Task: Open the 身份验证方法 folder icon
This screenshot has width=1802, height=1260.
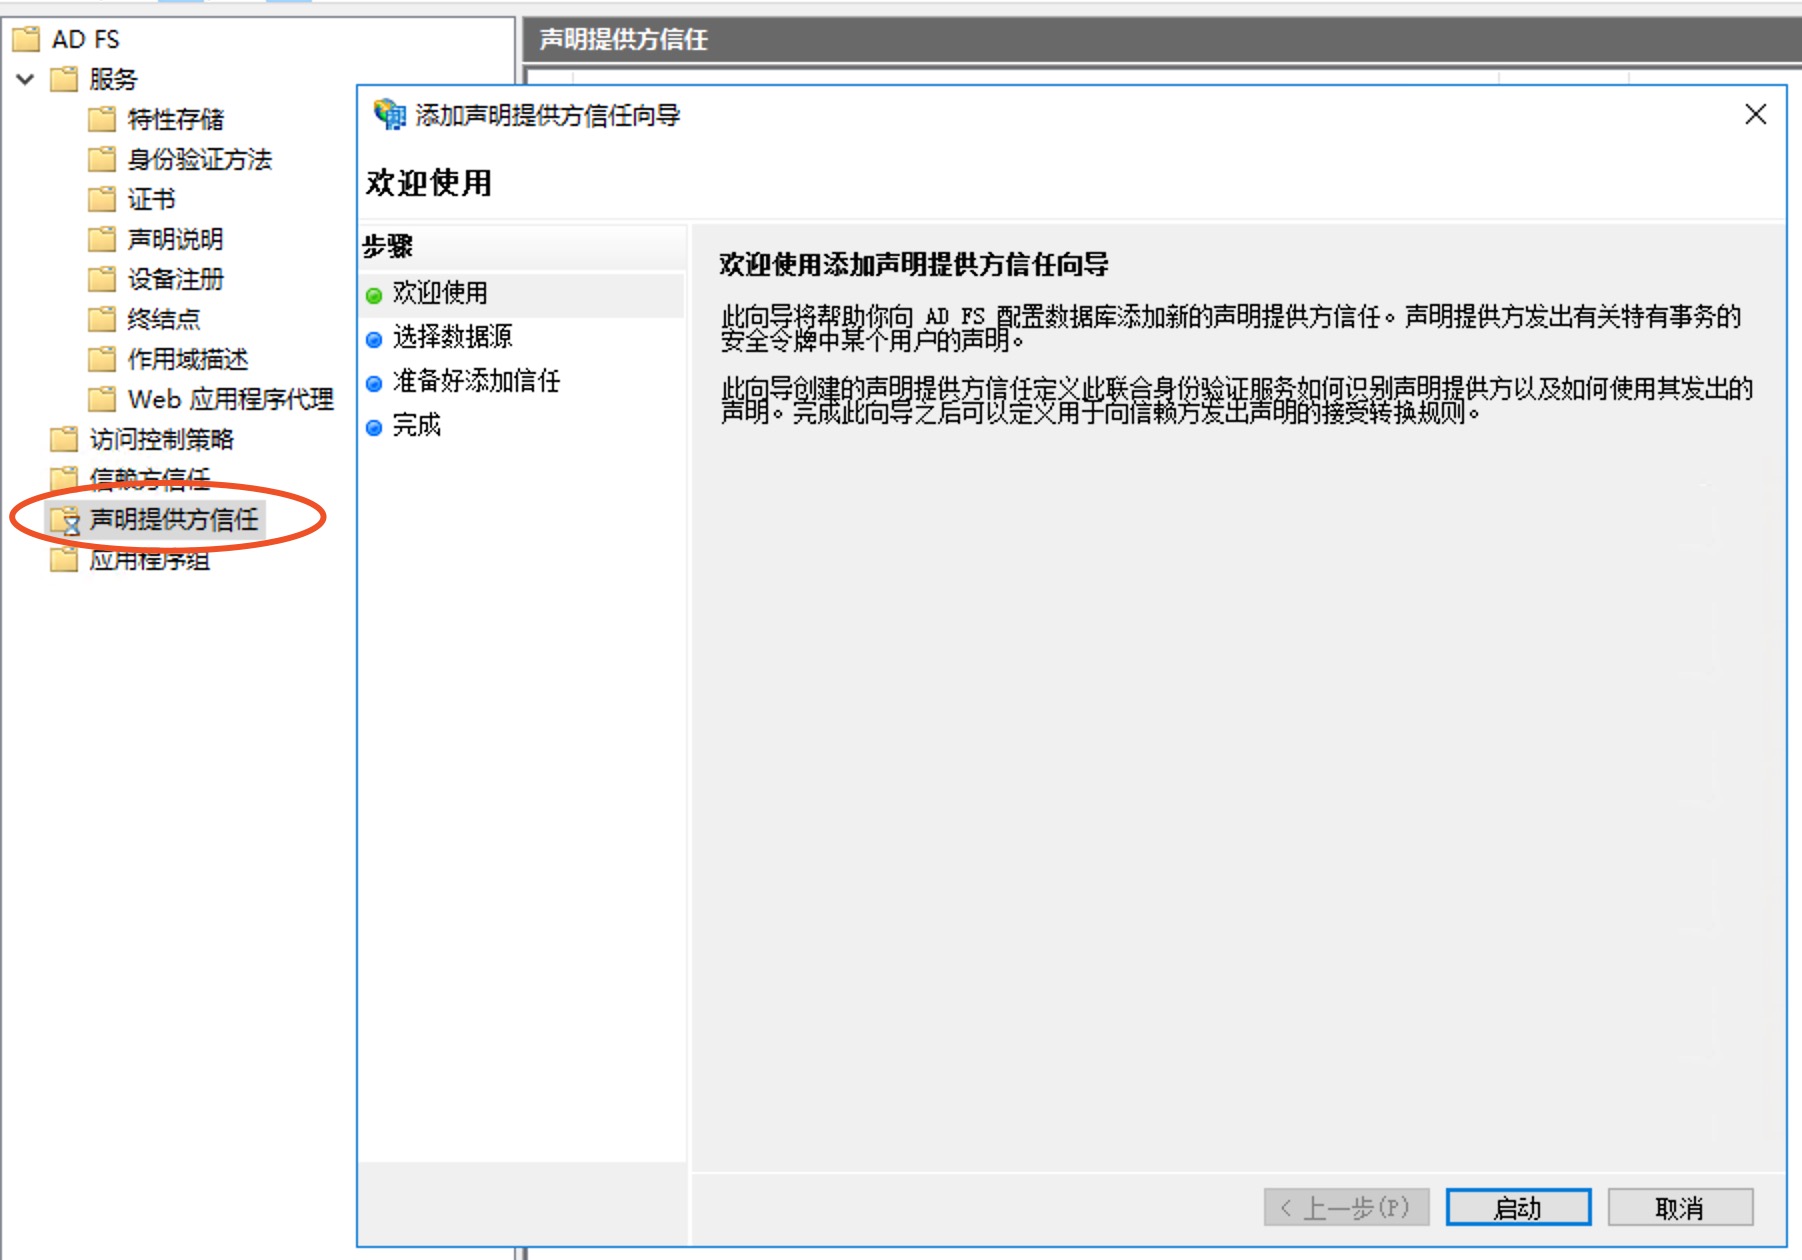Action: [102, 159]
